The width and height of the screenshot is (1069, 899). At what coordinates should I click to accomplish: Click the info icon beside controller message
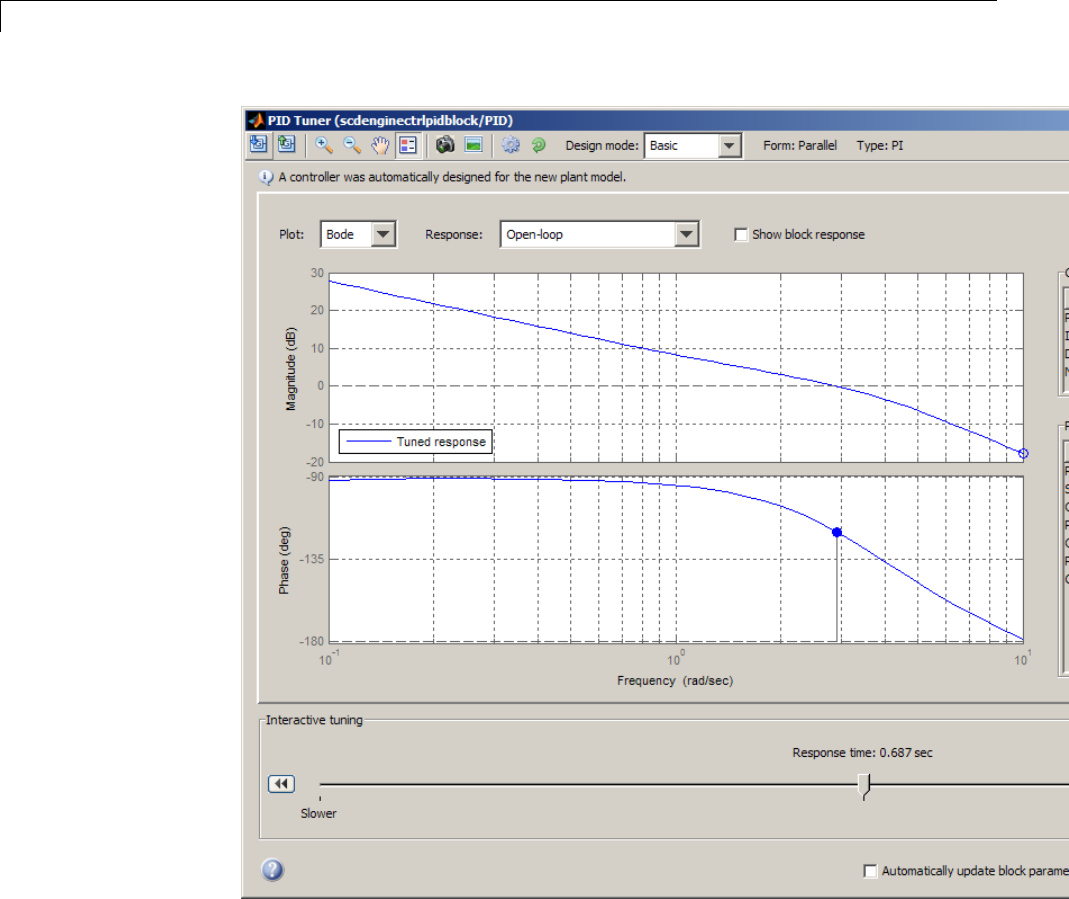pos(266,178)
